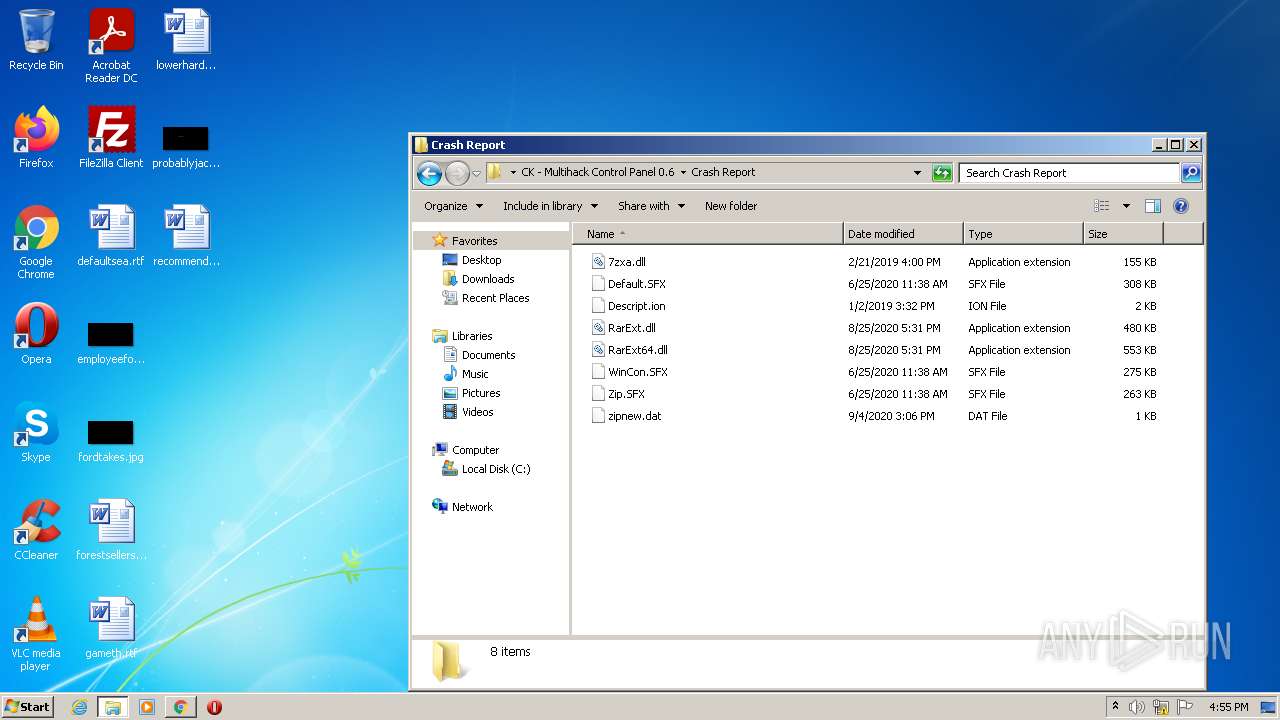This screenshot has width=1280, height=720.
Task: Click the change view icon
Action: [1102, 206]
